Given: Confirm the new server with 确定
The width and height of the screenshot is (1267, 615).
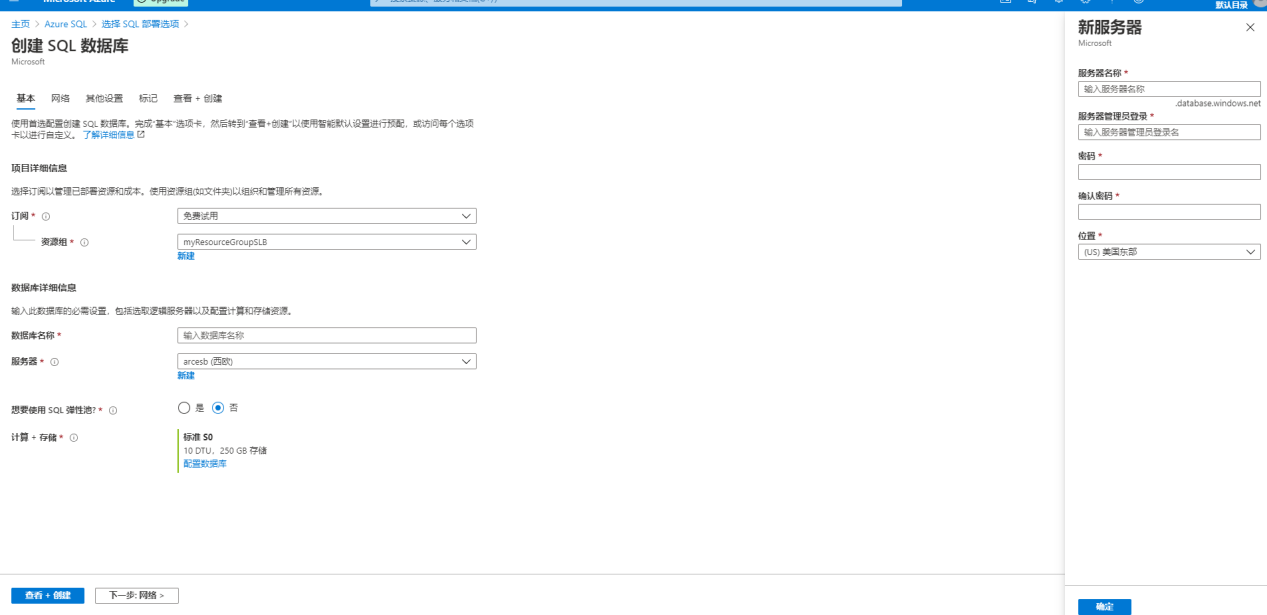Looking at the screenshot, I should click(x=1104, y=607).
